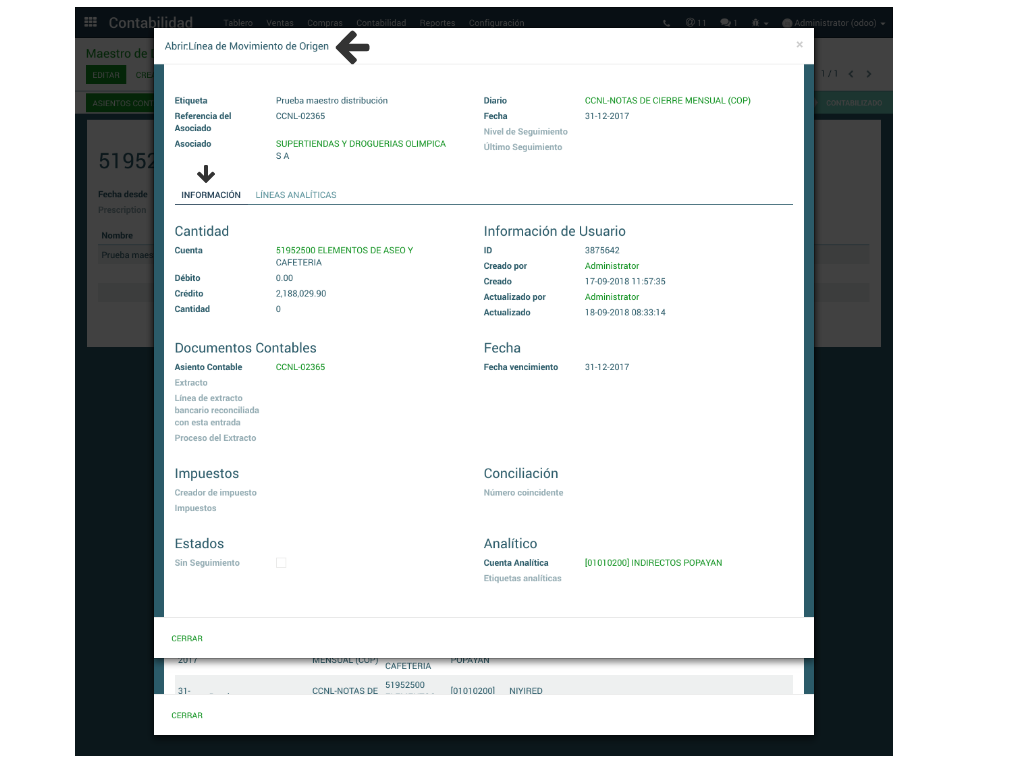Select the Información tab
The width and height of the screenshot is (1023, 767).
211,195
